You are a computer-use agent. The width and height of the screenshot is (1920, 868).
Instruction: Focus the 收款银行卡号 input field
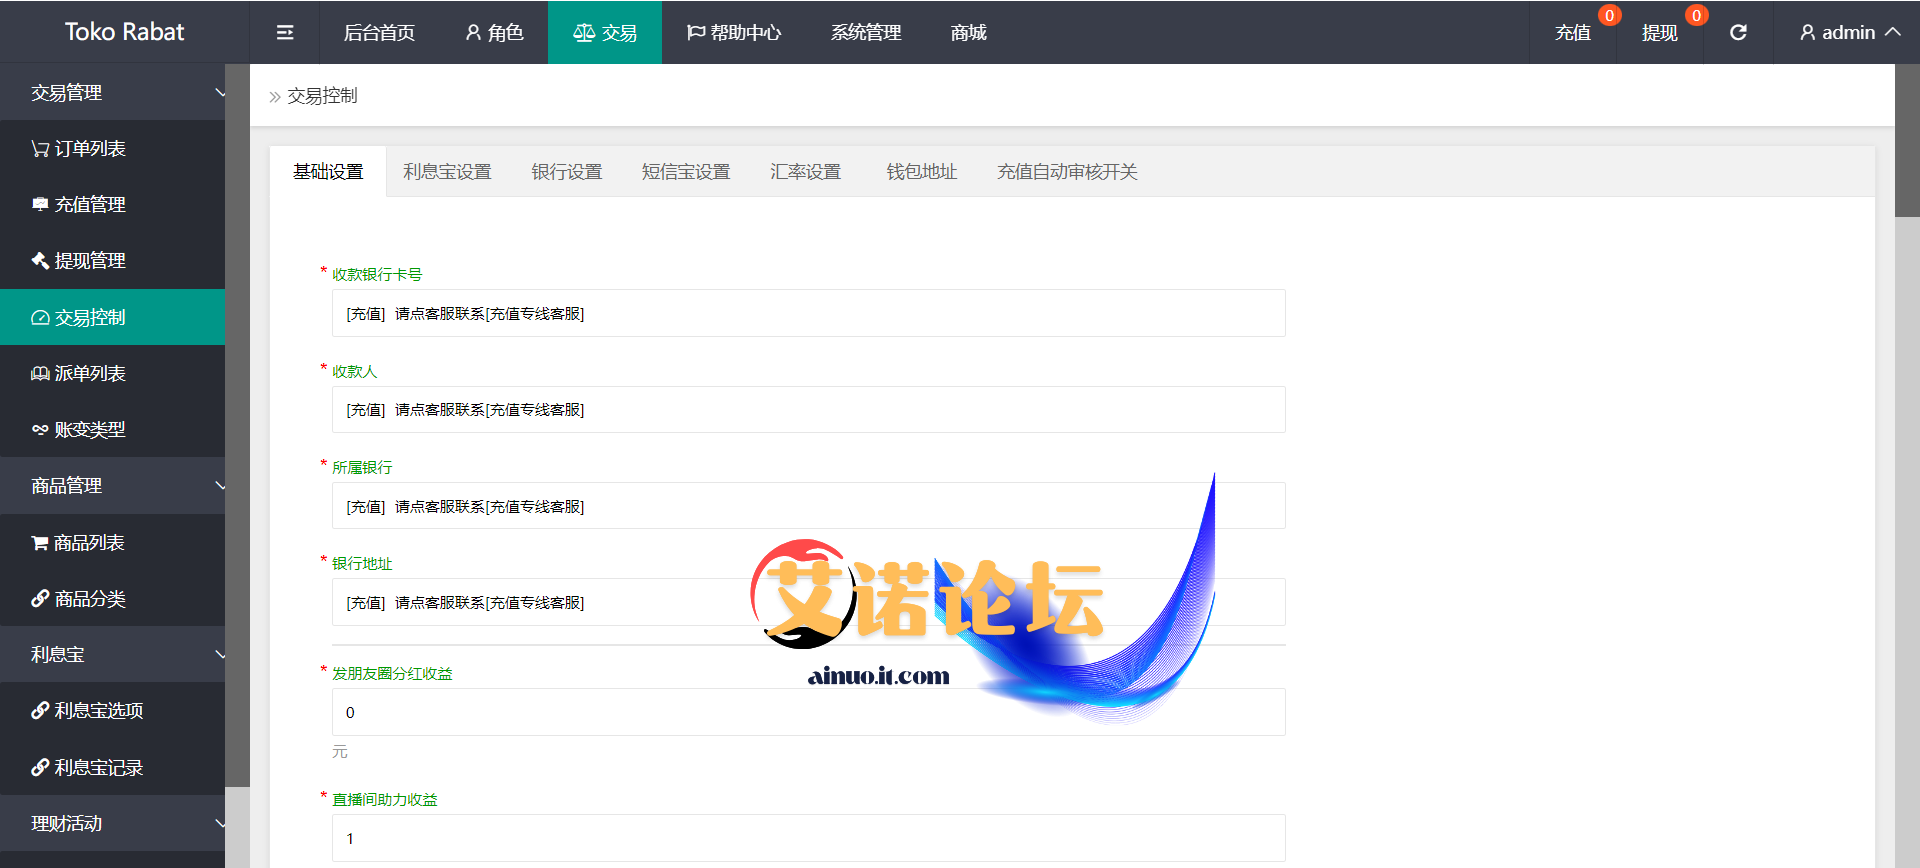(x=808, y=314)
